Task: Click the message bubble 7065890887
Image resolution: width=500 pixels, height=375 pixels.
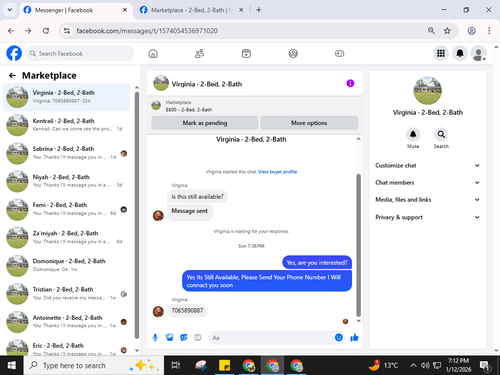Action: coord(187,311)
